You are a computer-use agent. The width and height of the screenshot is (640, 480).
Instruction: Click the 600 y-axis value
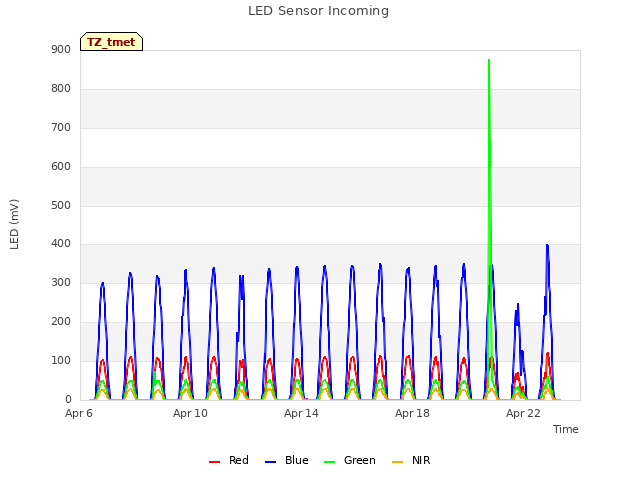point(61,167)
